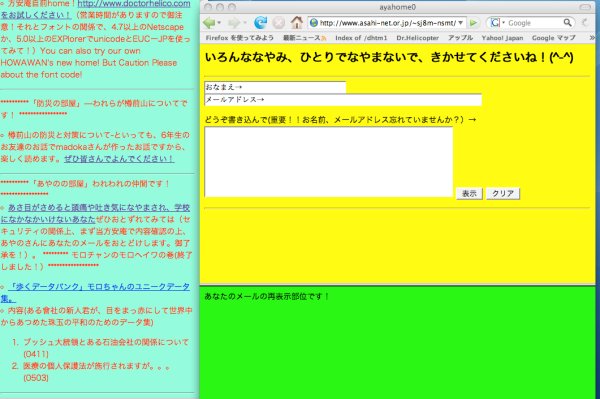Click the Forward arrow button
Viewport: 600px width, 399px height.
tap(233, 23)
